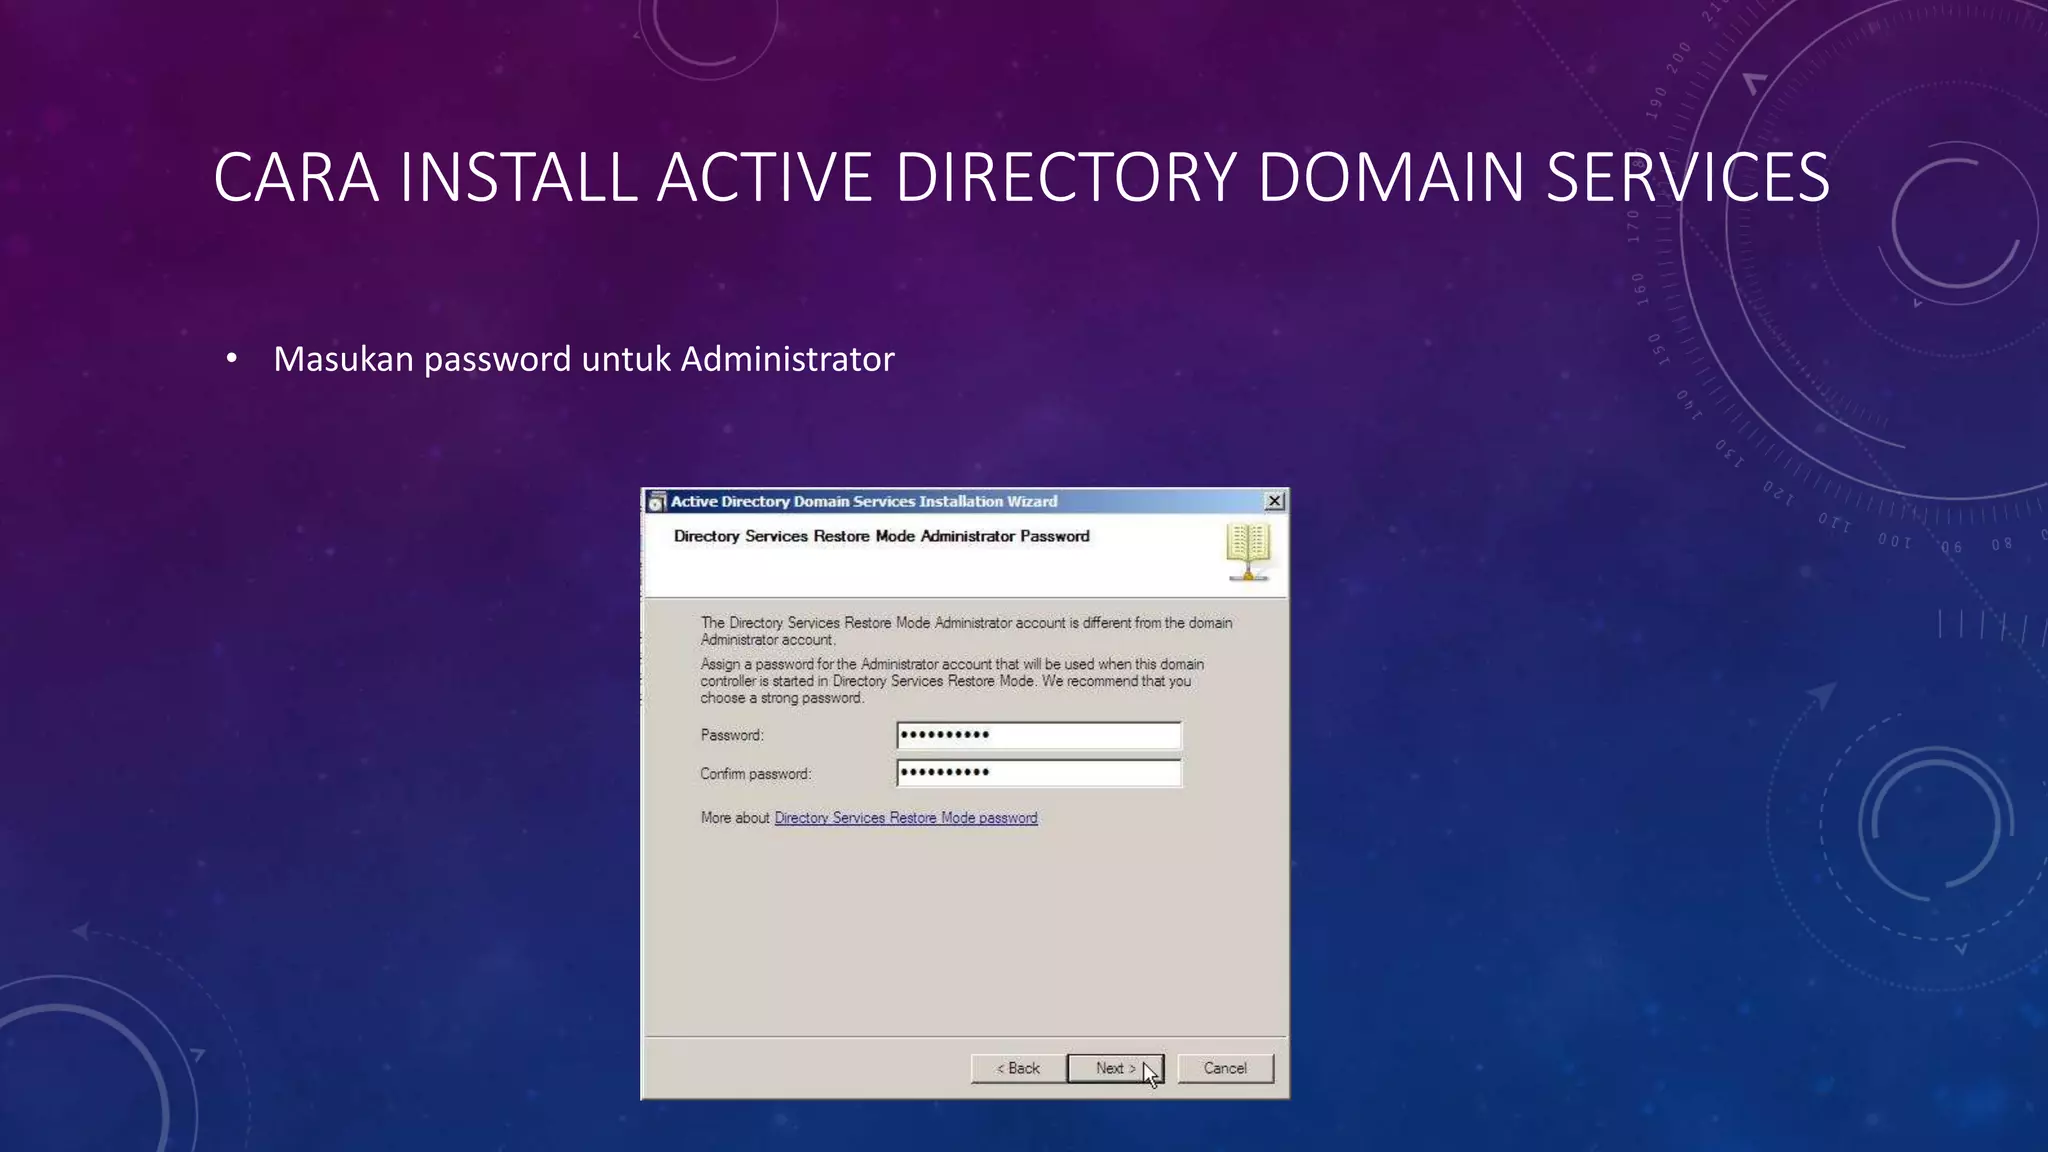Select heading 'Directory Services Restore Mode Administrator Password'
The width and height of the screenshot is (2048, 1152).
point(881,536)
